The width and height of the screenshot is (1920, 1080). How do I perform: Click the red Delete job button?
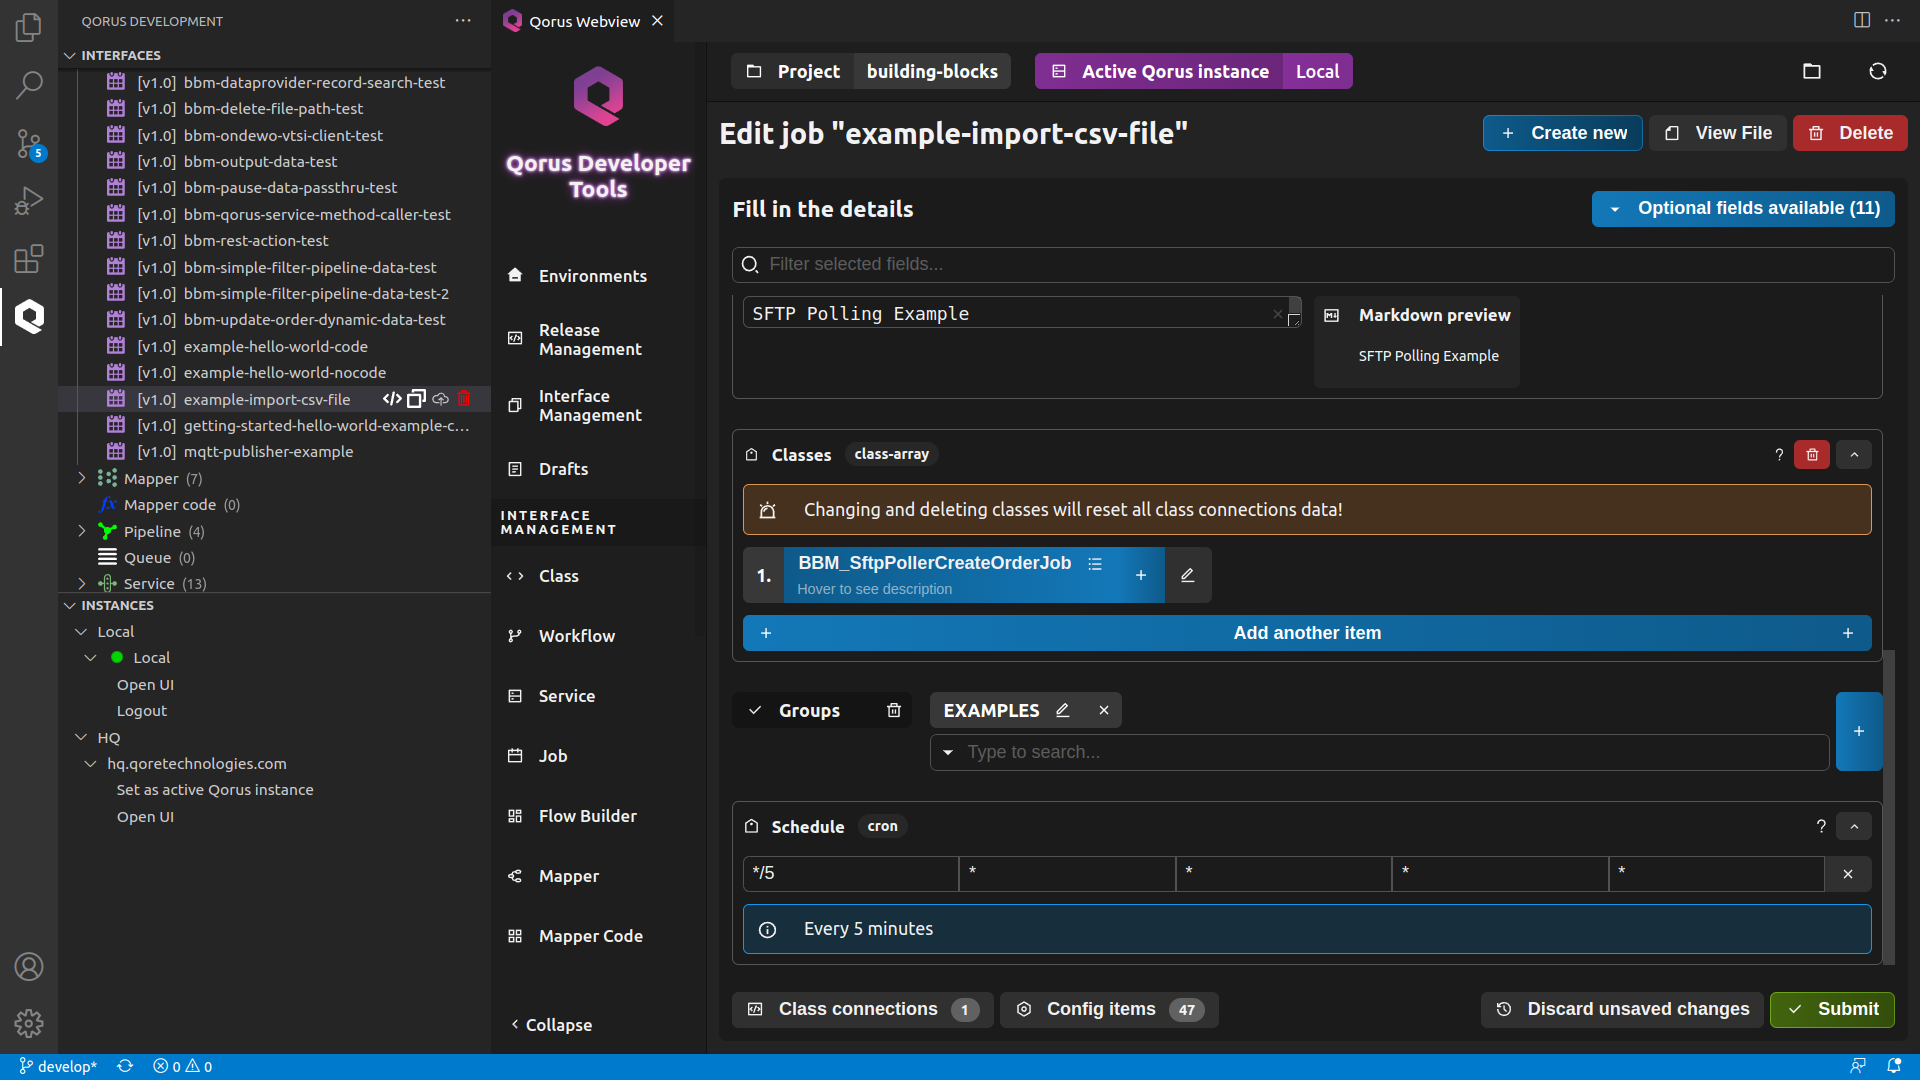click(x=1850, y=133)
